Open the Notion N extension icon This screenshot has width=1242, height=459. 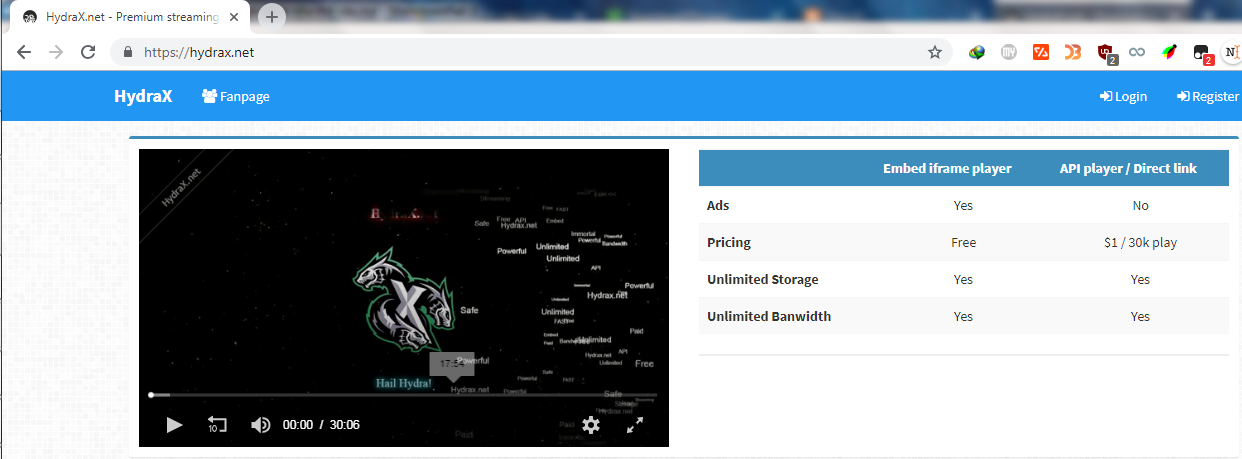tap(1231, 52)
